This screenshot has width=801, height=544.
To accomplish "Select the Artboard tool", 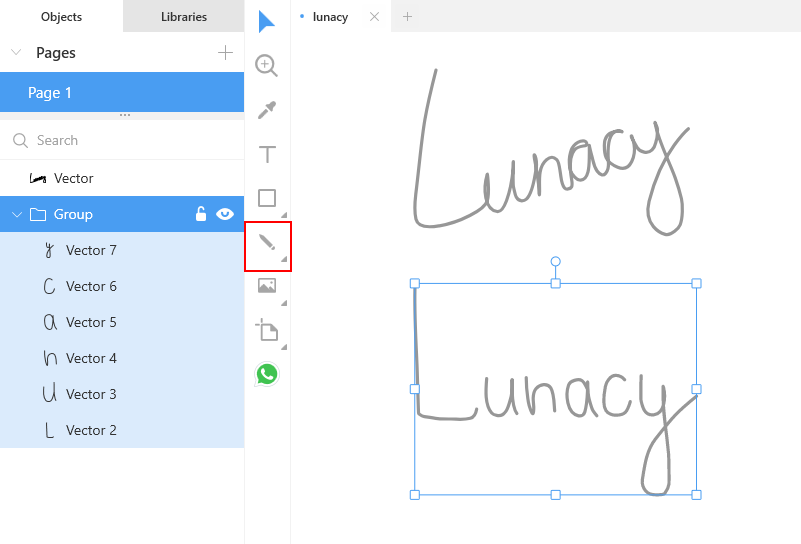I will pos(267,329).
